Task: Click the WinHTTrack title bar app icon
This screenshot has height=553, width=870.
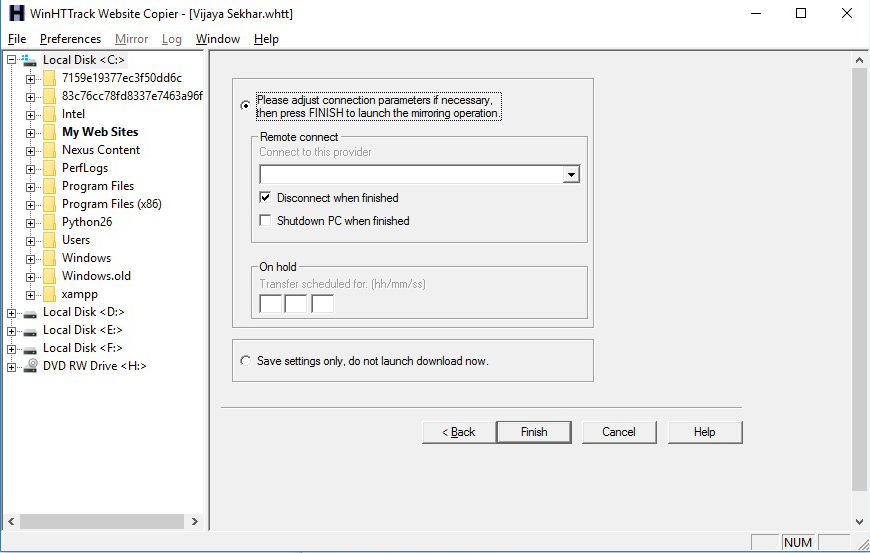Action: [15, 14]
